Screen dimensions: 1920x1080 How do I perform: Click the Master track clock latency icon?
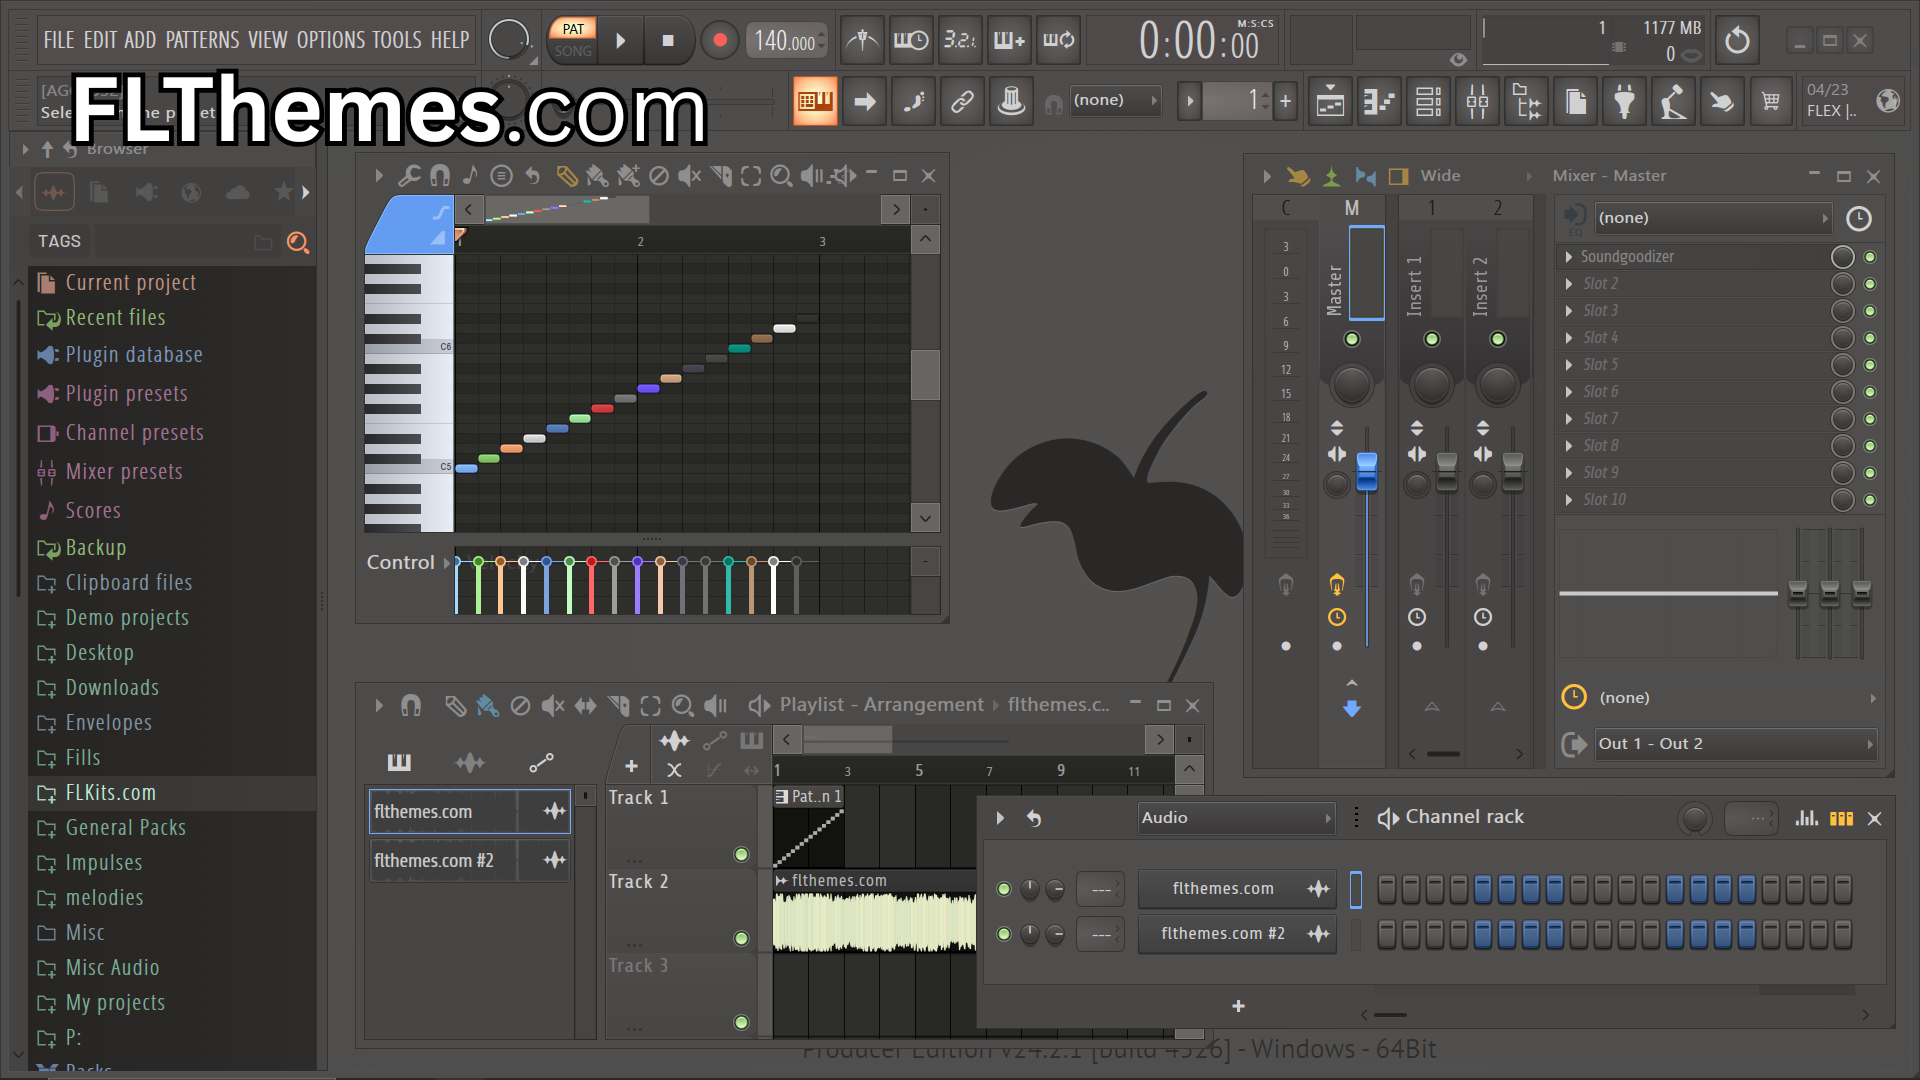point(1337,617)
